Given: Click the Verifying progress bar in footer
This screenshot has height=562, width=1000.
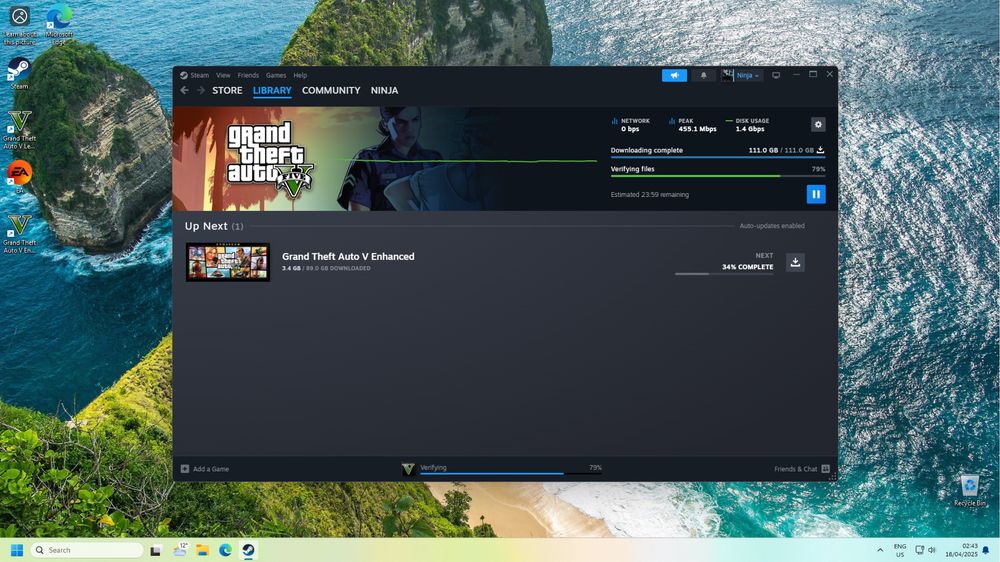Looking at the screenshot, I should 510,473.
